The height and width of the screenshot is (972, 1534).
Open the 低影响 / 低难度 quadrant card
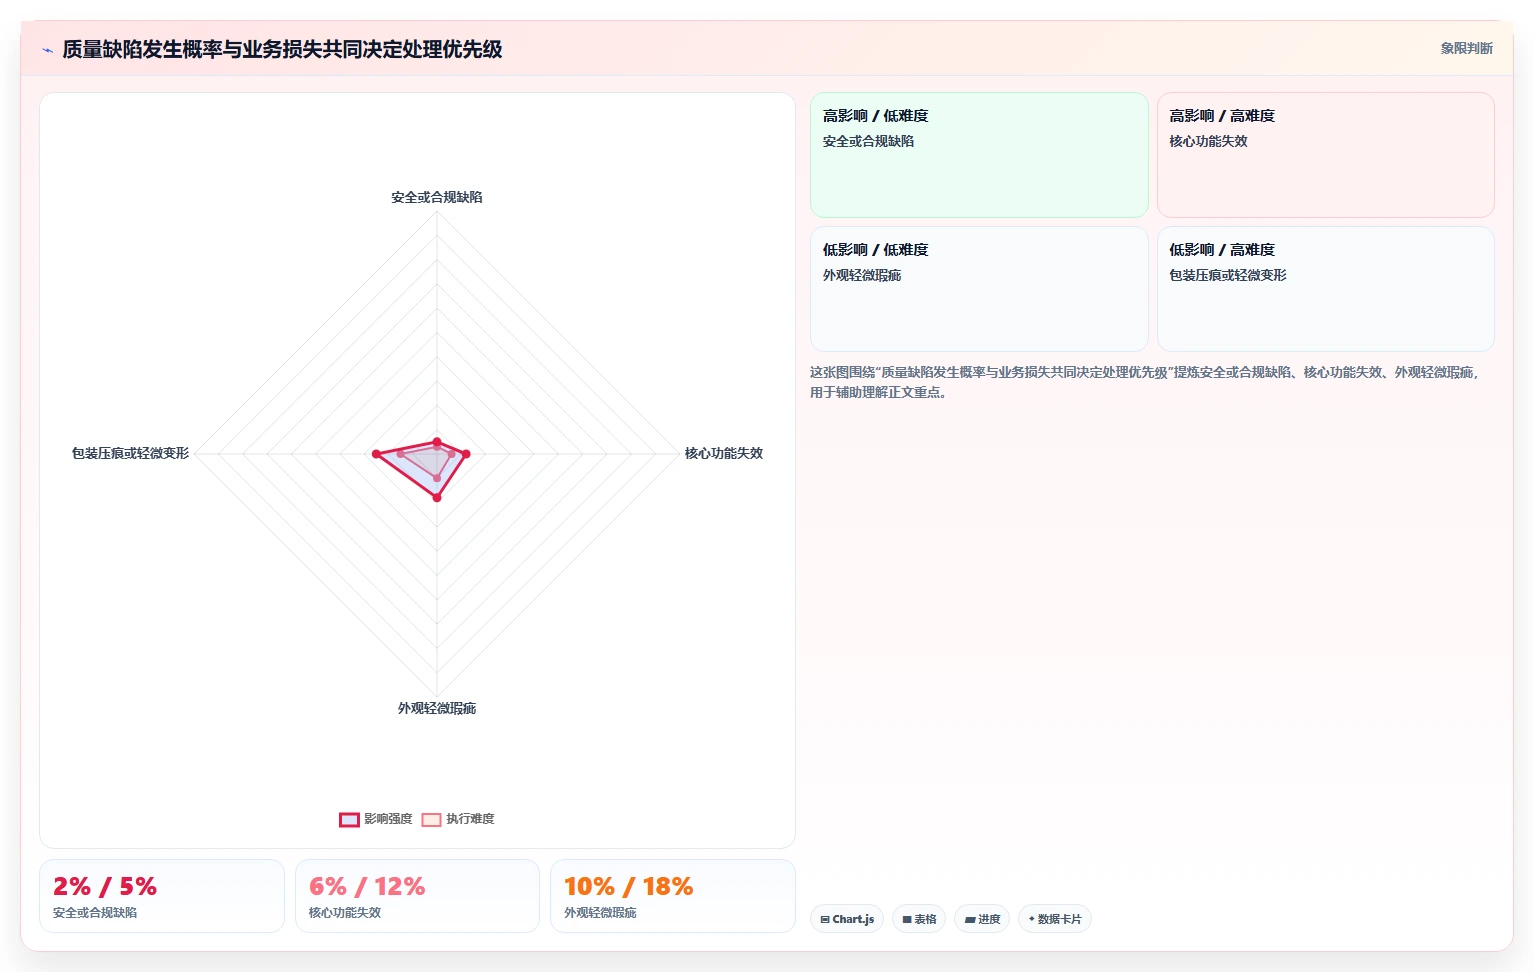coord(979,289)
